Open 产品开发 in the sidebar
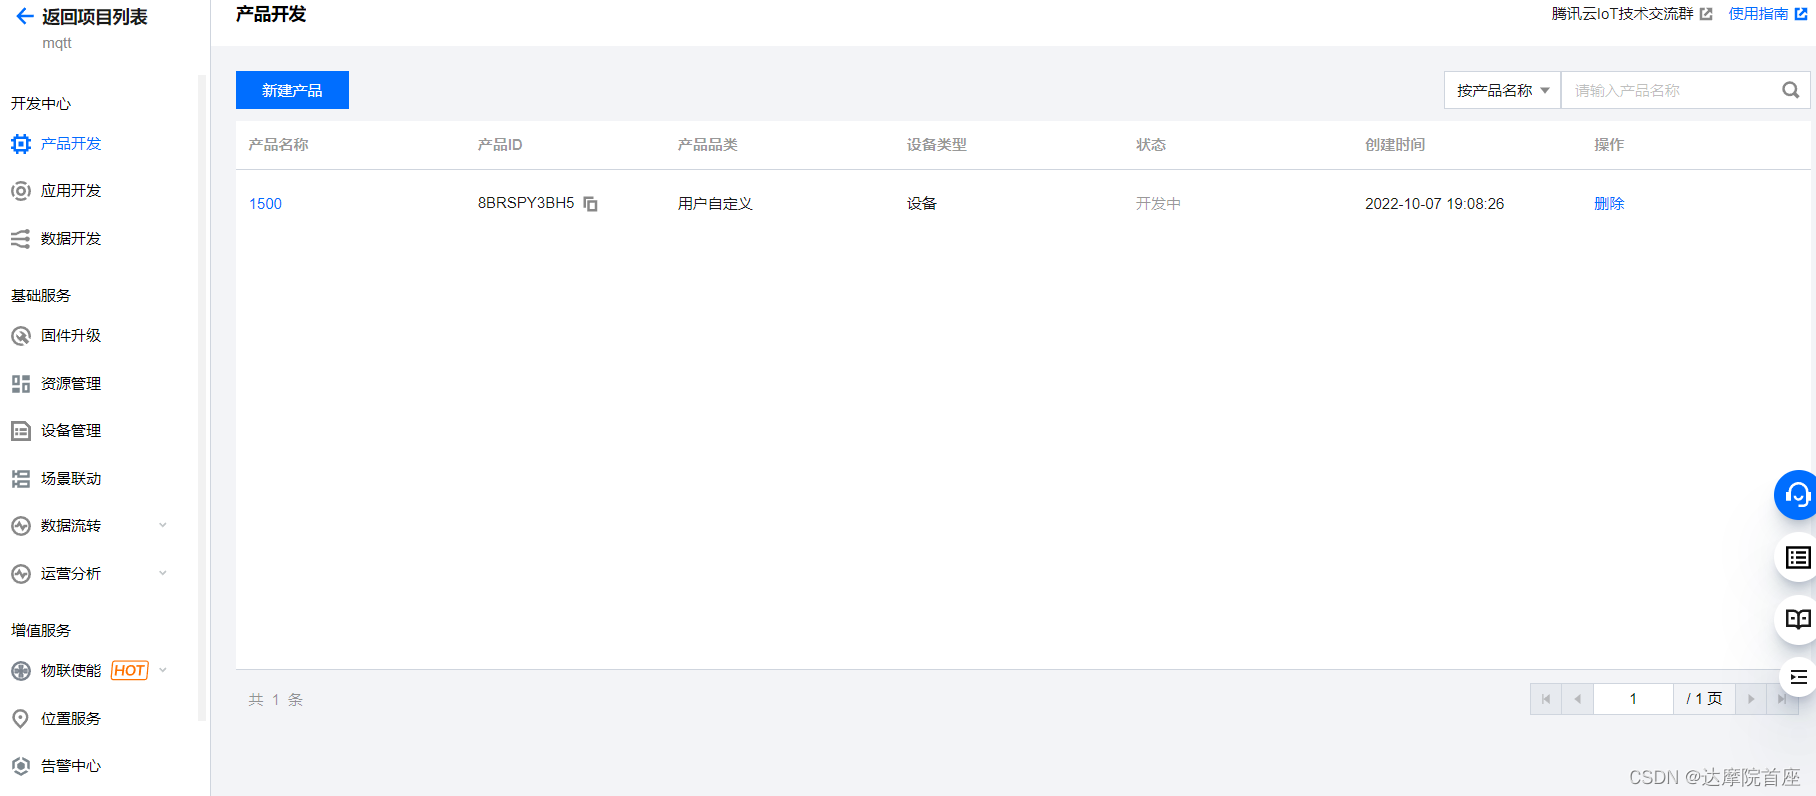The image size is (1816, 796). tap(71, 144)
